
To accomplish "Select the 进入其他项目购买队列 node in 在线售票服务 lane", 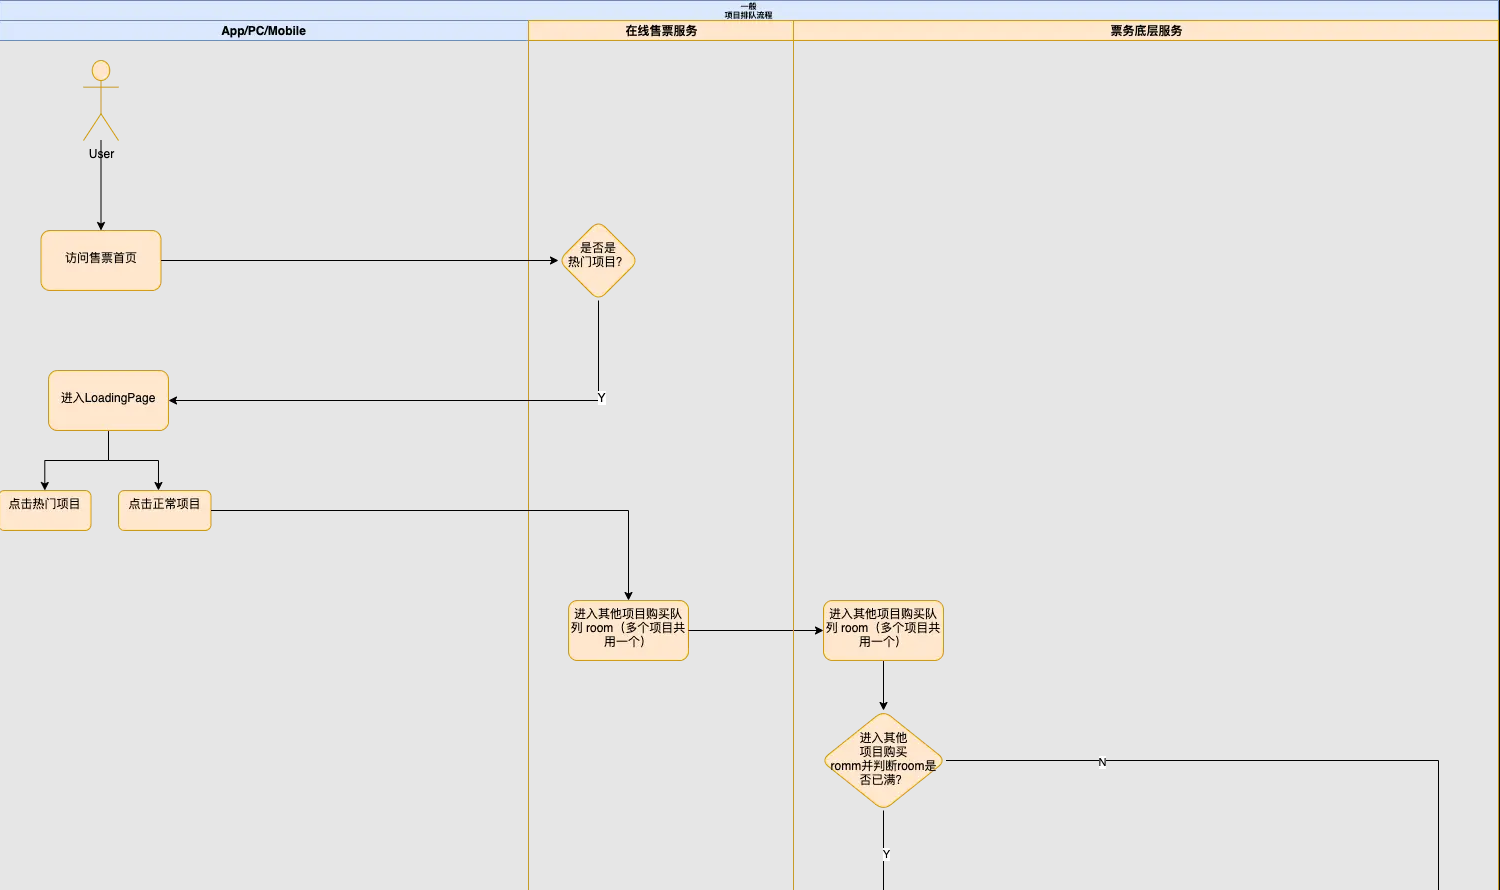I will (628, 631).
